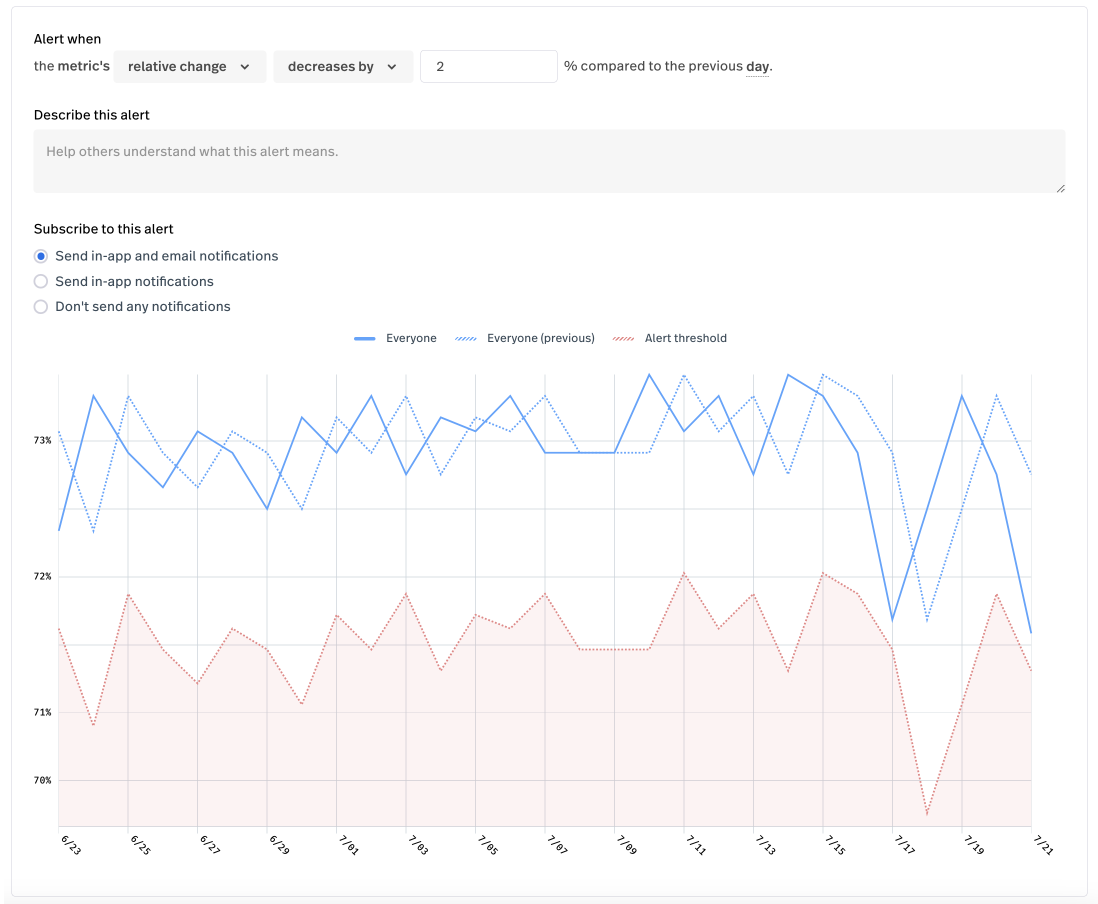Image resolution: width=1098 pixels, height=904 pixels.
Task: Open the relative change dropdown
Action: click(x=189, y=67)
